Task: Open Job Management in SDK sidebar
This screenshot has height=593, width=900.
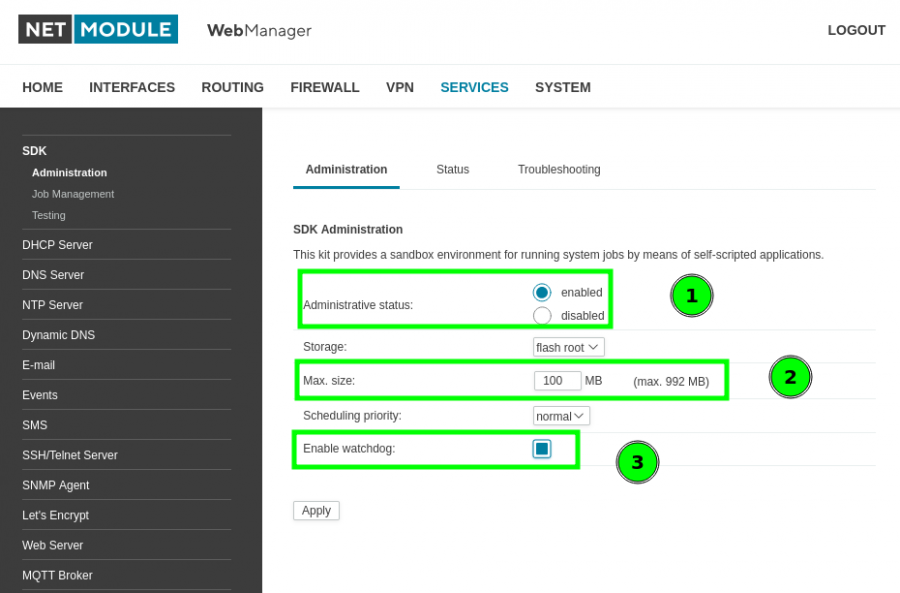Action: tap(73, 194)
